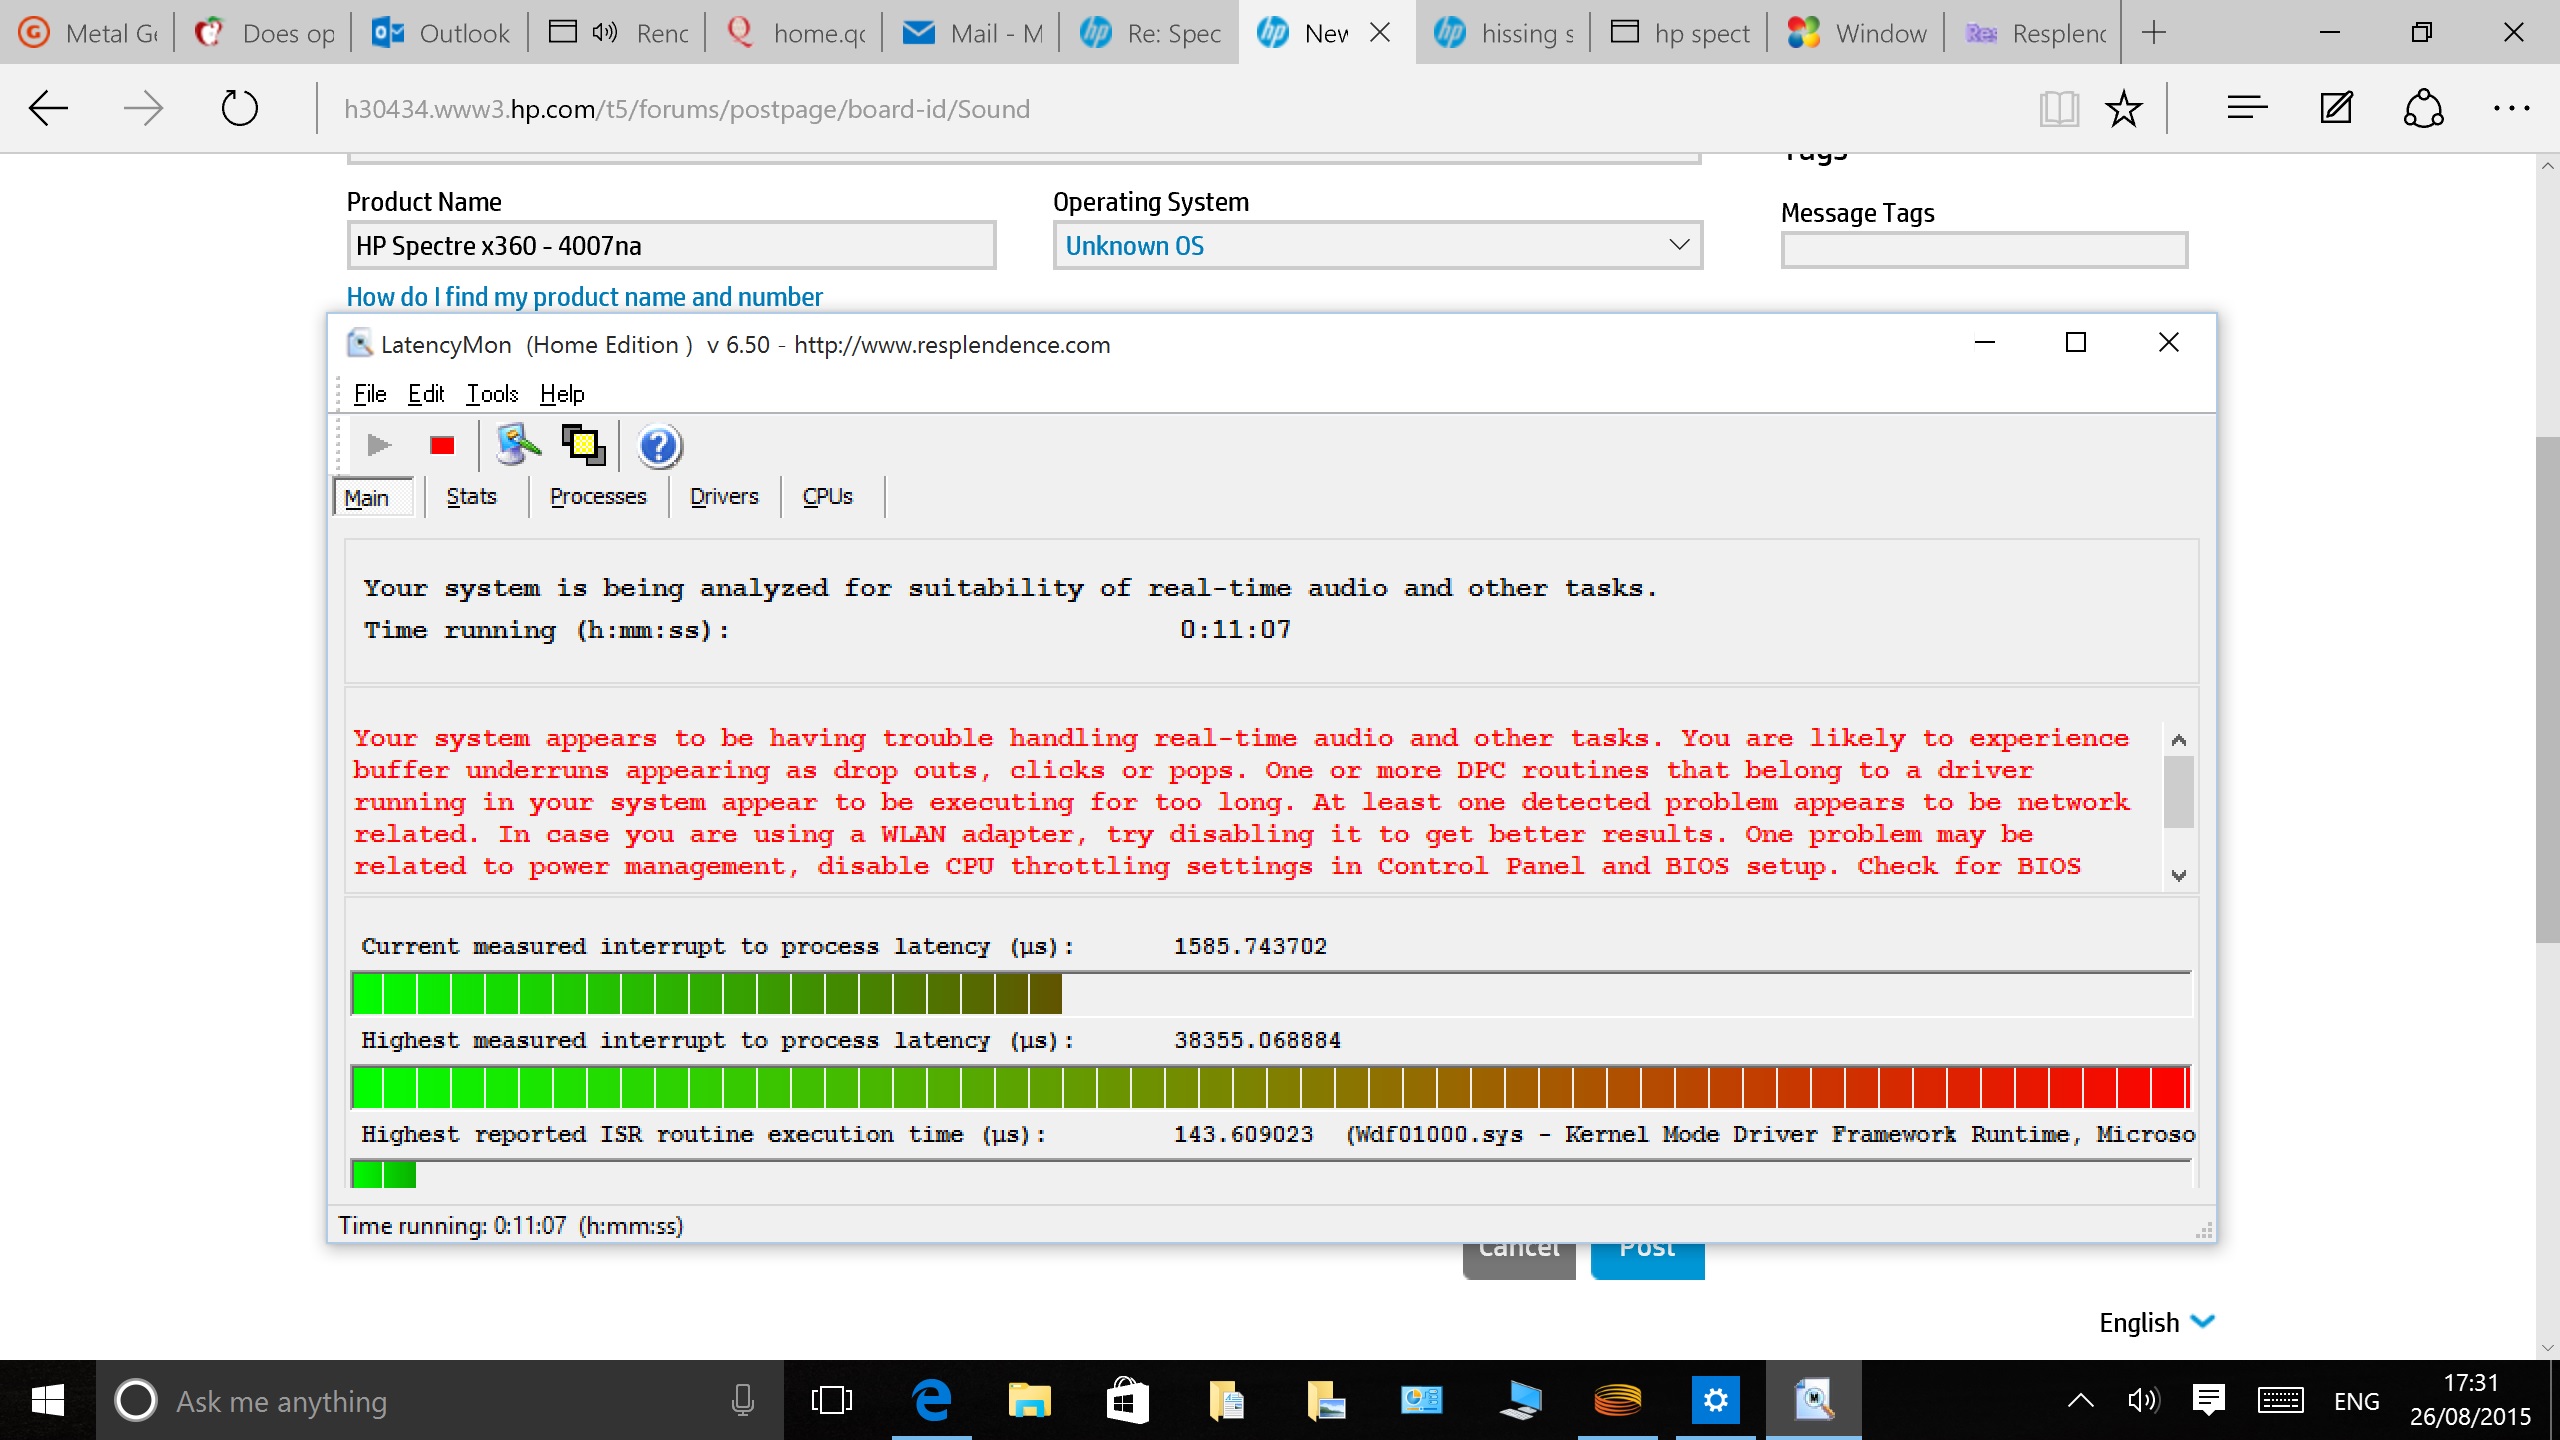Click the How do I find my product name link
Viewport: 2560px width, 1440px height.
[584, 296]
